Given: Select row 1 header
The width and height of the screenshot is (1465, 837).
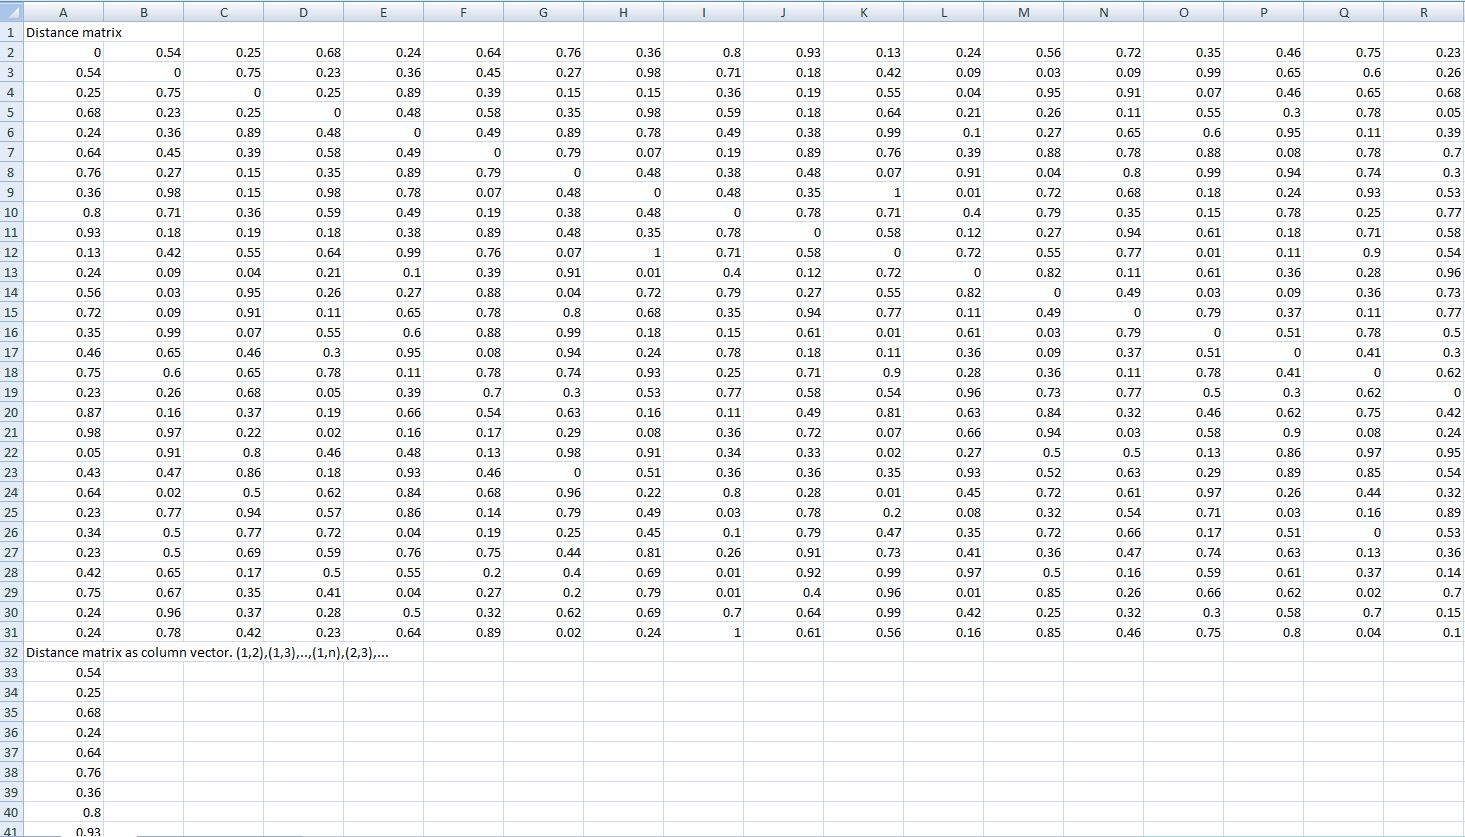Looking at the screenshot, I should [x=11, y=32].
